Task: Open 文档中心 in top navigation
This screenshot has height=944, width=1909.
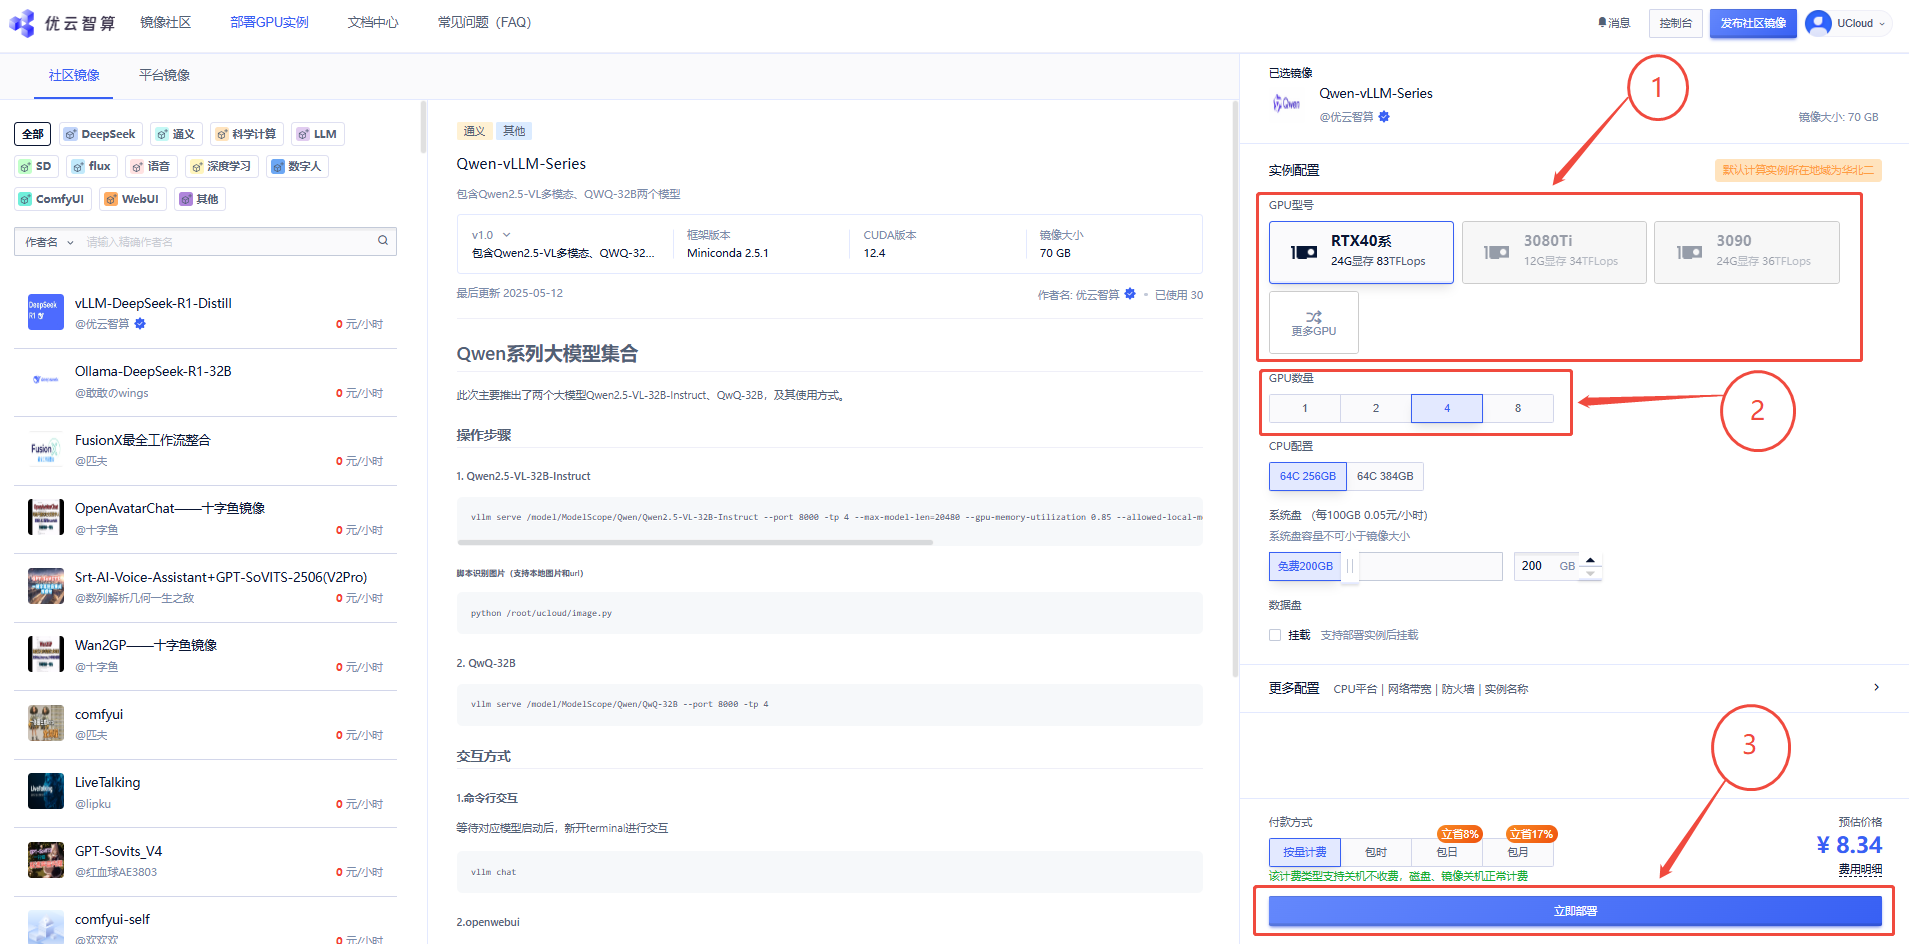Action: click(373, 22)
